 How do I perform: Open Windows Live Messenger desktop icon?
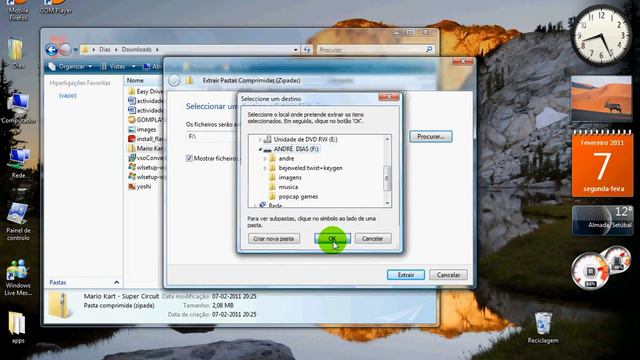pyautogui.click(x=18, y=278)
